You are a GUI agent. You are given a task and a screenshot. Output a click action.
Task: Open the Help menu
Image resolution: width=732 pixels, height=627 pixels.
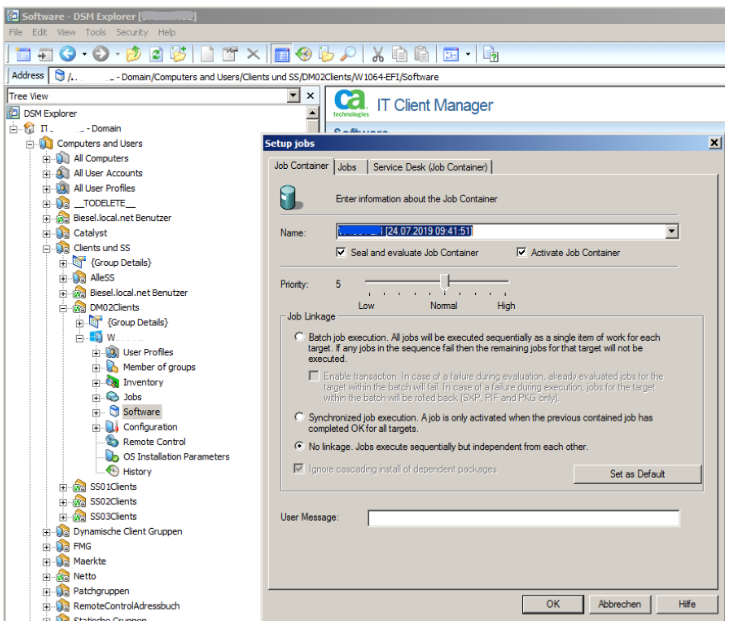tap(166, 32)
